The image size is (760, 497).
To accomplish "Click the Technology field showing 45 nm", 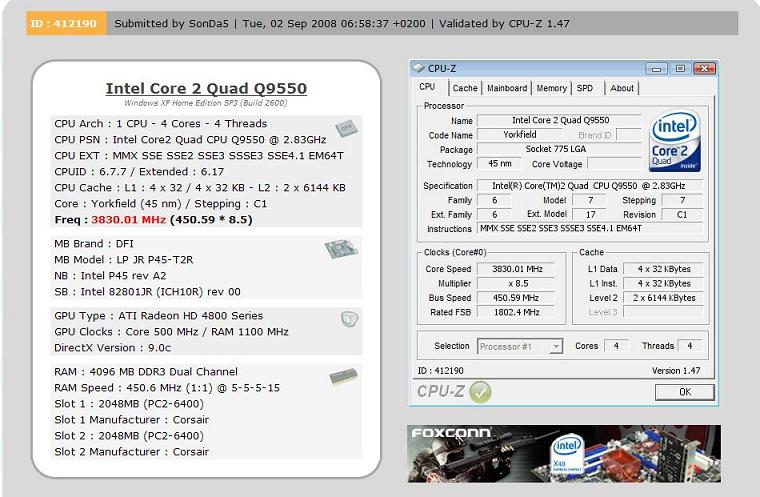I will coord(499,164).
